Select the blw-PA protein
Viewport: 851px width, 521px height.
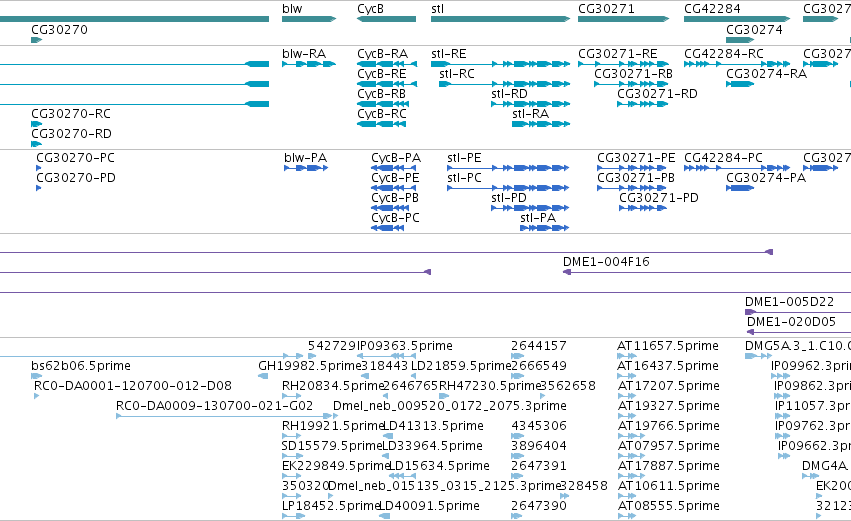(306, 168)
